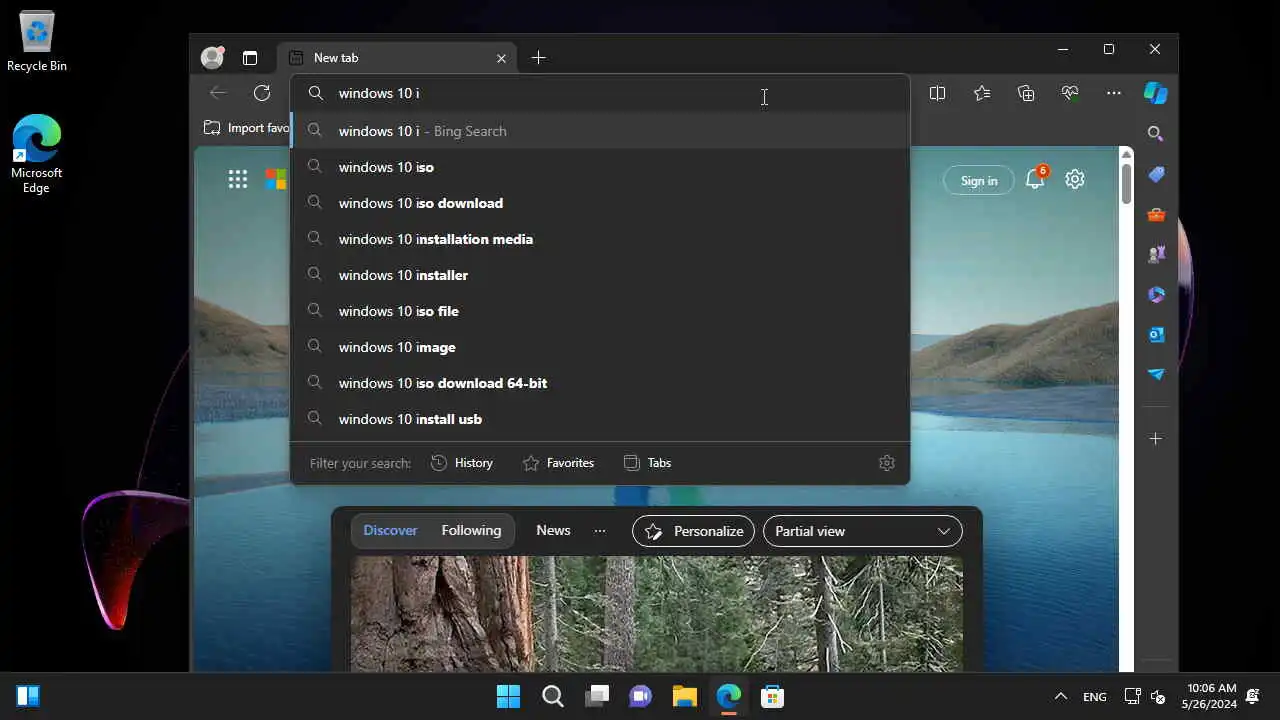Screen dimensions: 1280x720
Task: Close the New tab tab
Action: pos(501,58)
